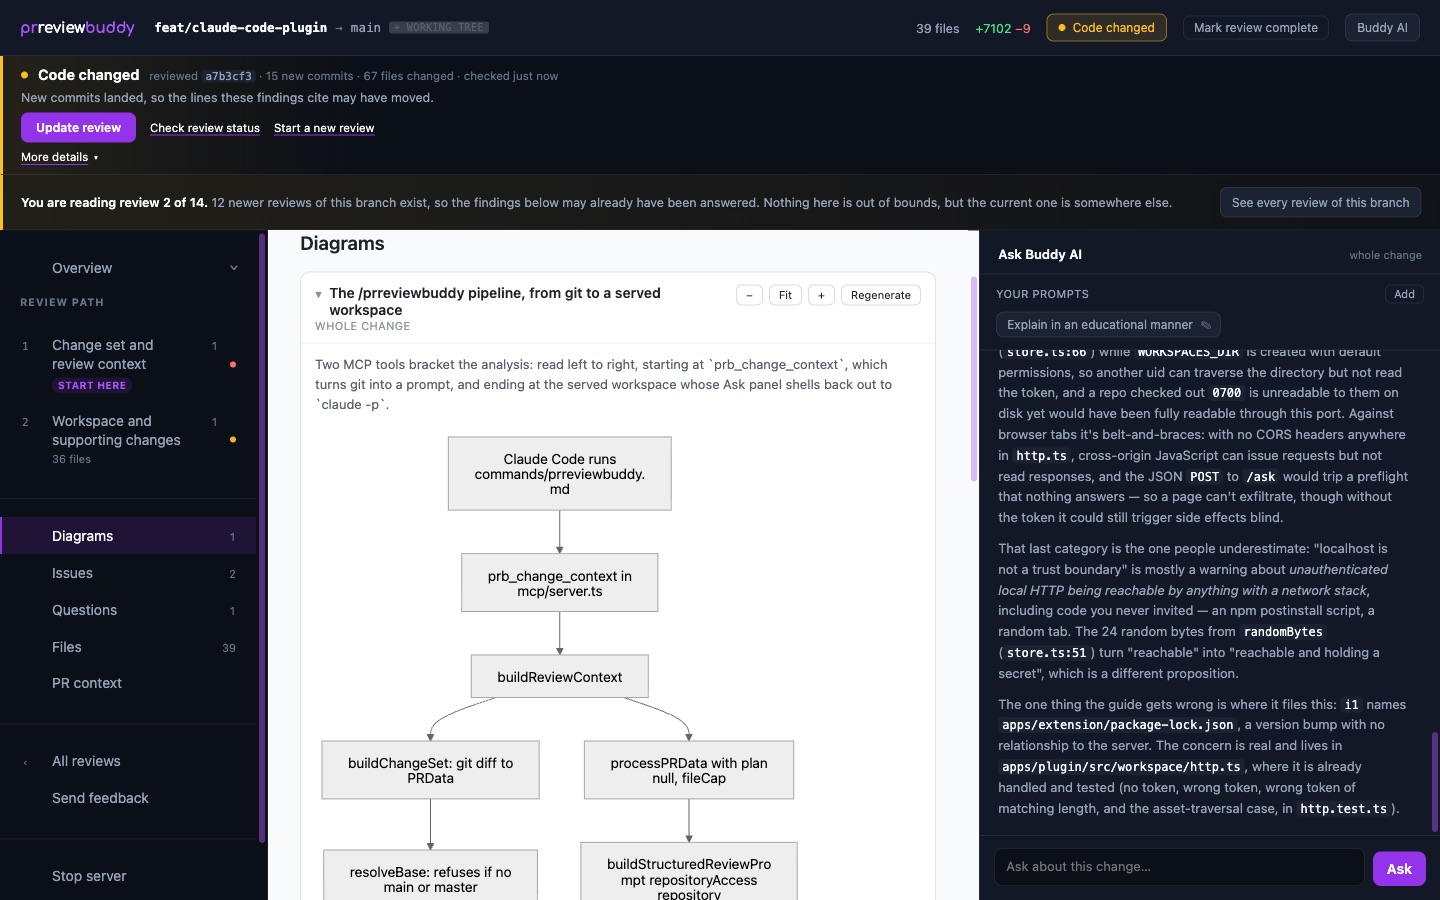Click the Code changed status pill
The height and width of the screenshot is (900, 1440).
(x=1106, y=27)
